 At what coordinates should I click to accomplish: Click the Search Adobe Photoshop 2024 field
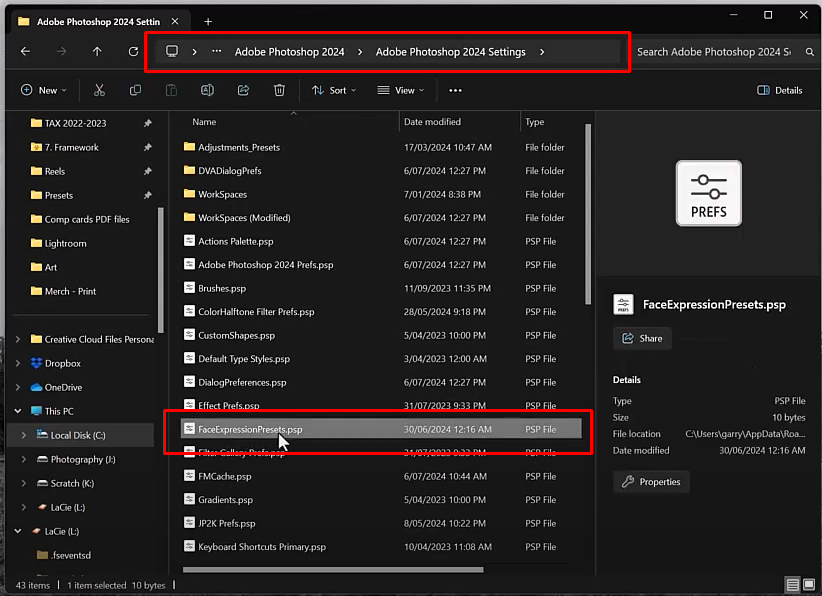[x=713, y=52]
